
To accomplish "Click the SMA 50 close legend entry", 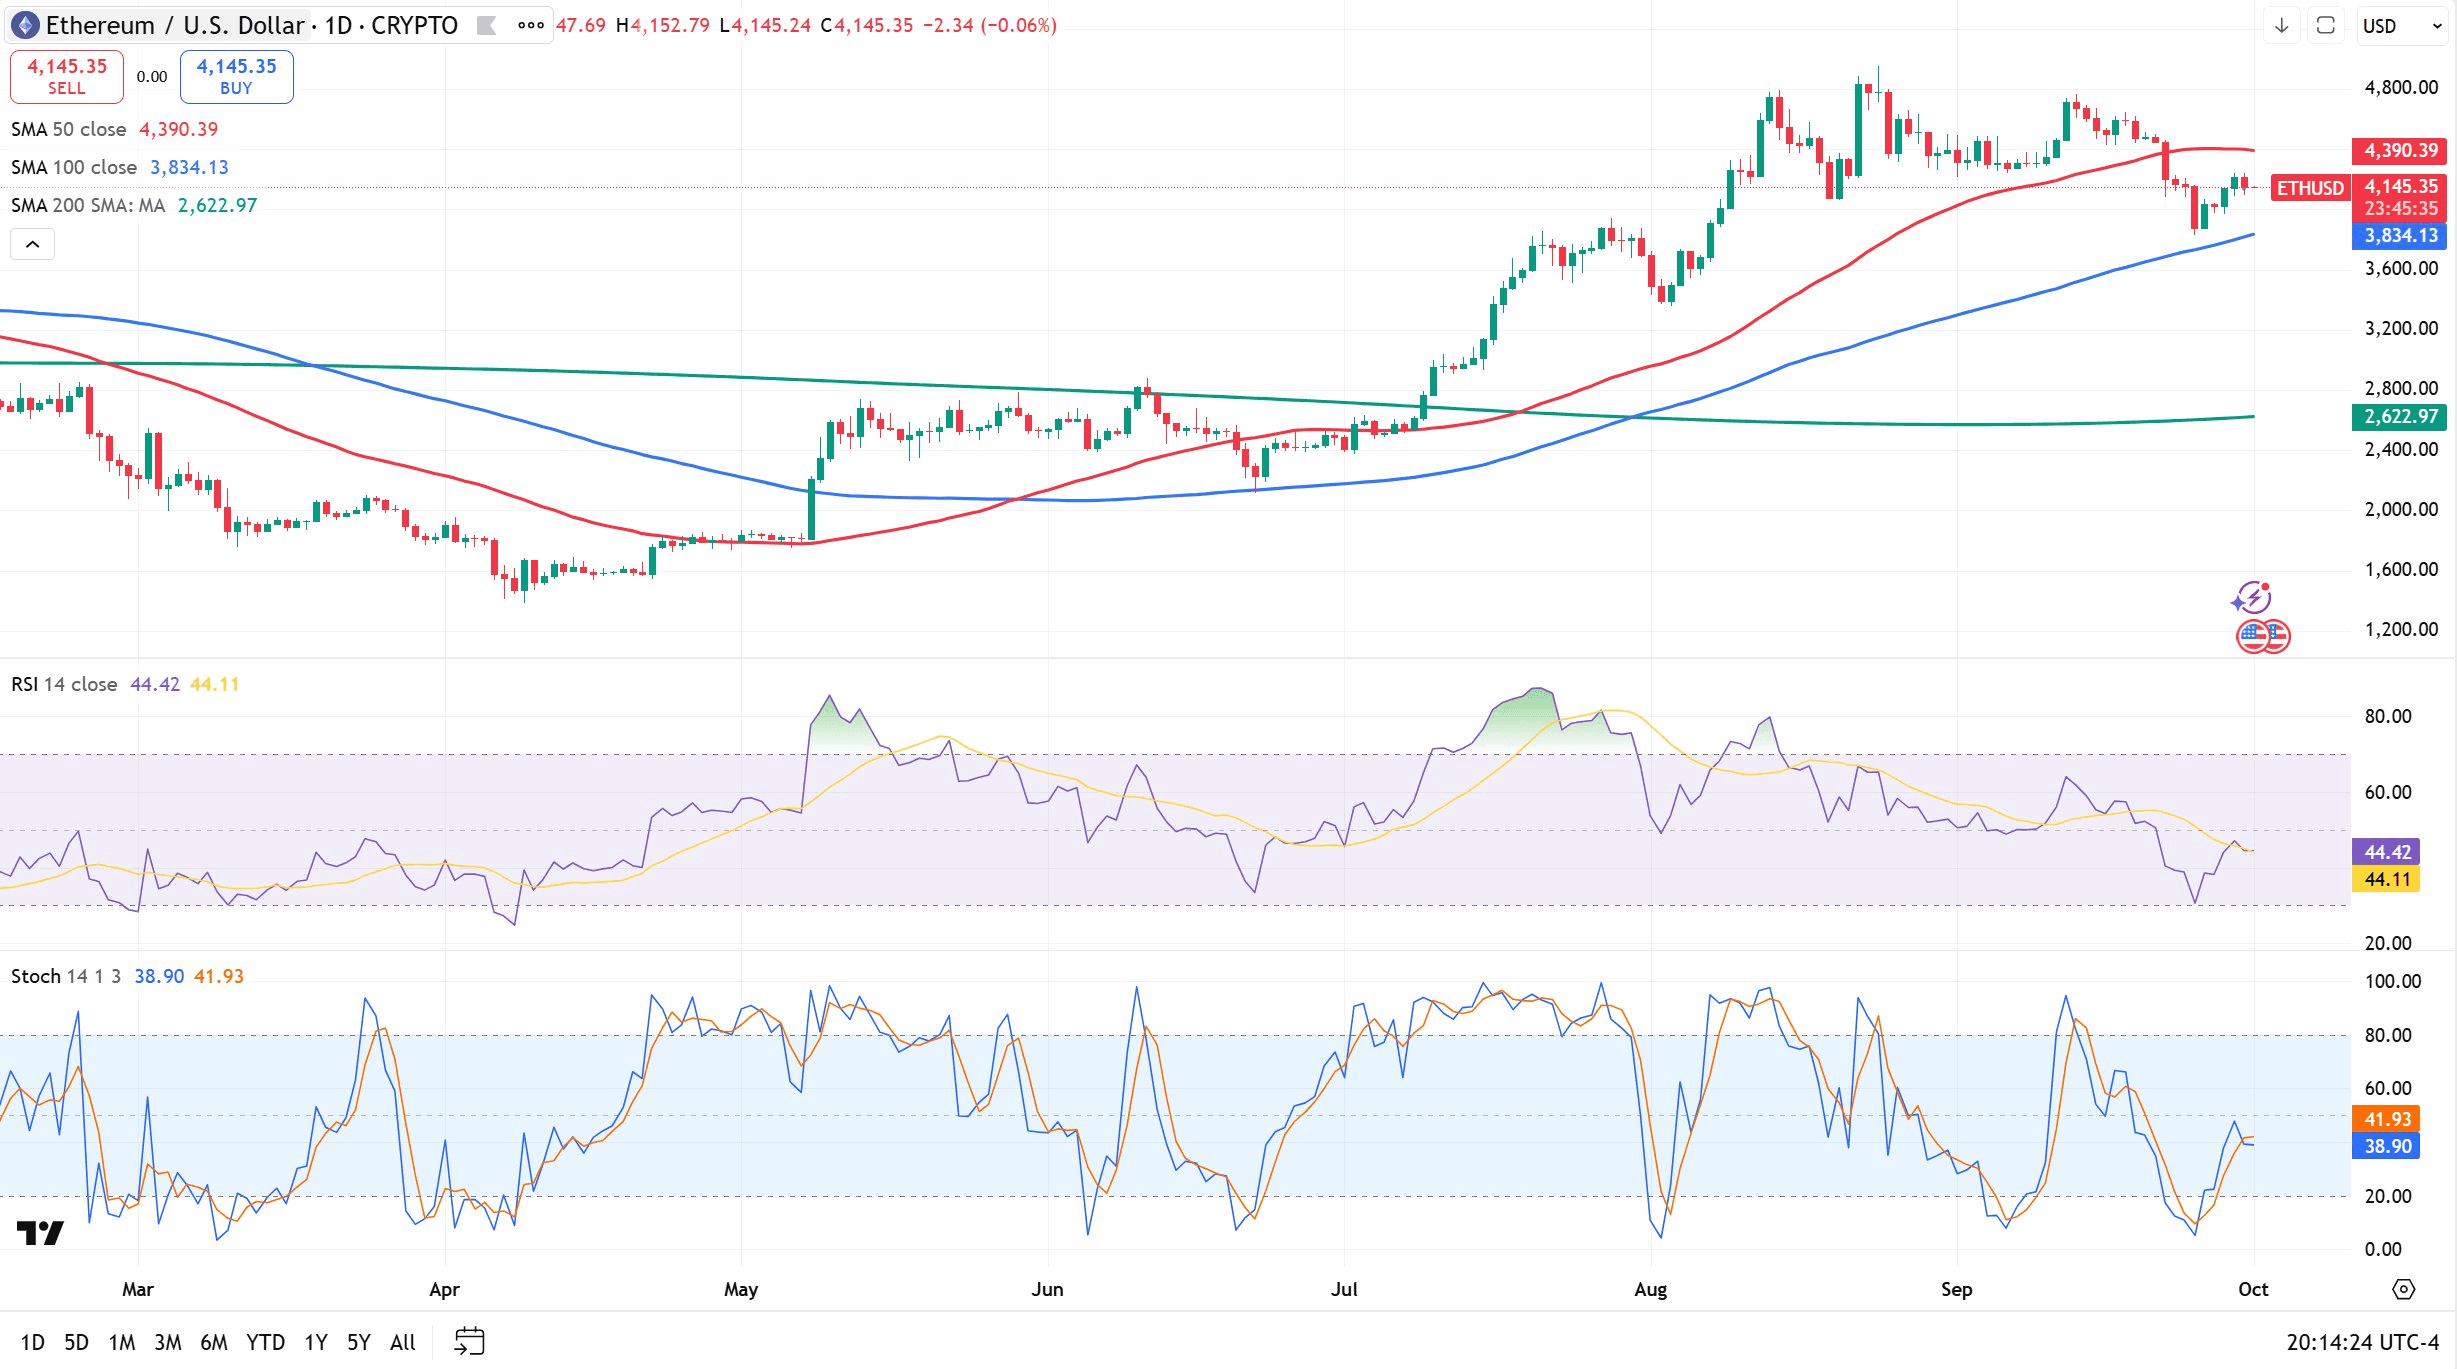I will coord(68,129).
